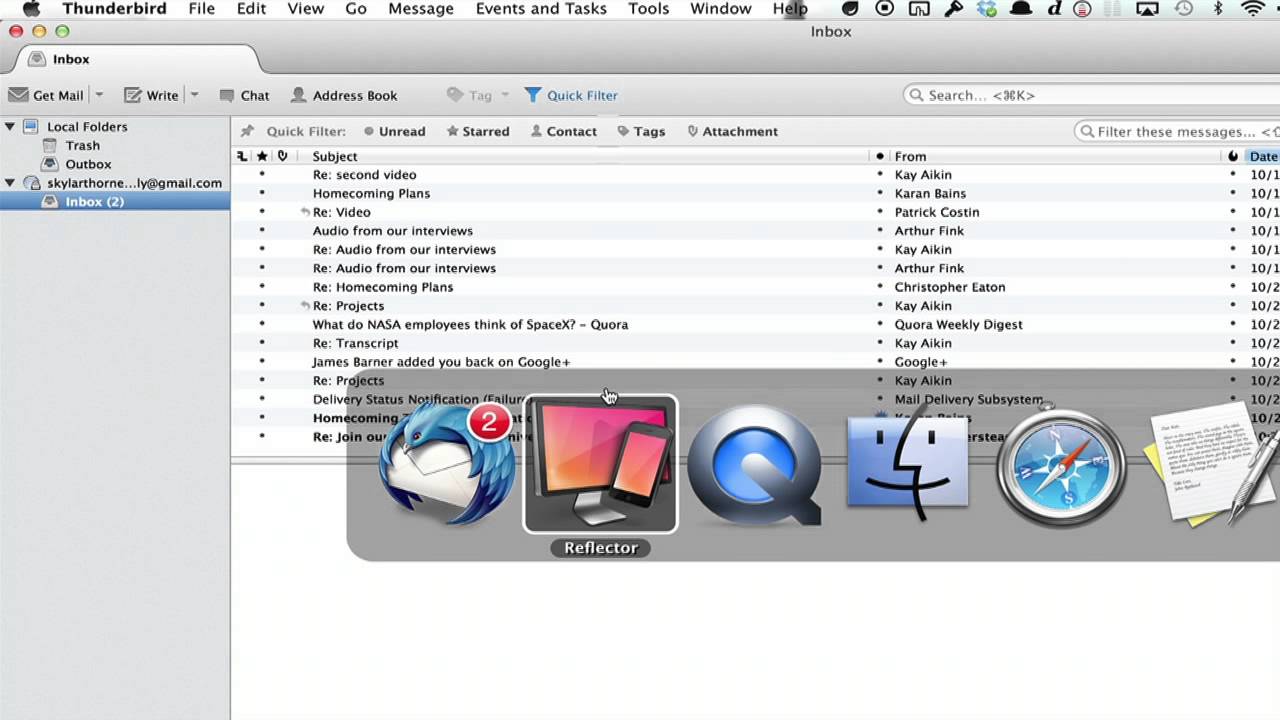Image resolution: width=1280 pixels, height=720 pixels.
Task: Toggle the Unread message filter
Action: click(x=395, y=131)
